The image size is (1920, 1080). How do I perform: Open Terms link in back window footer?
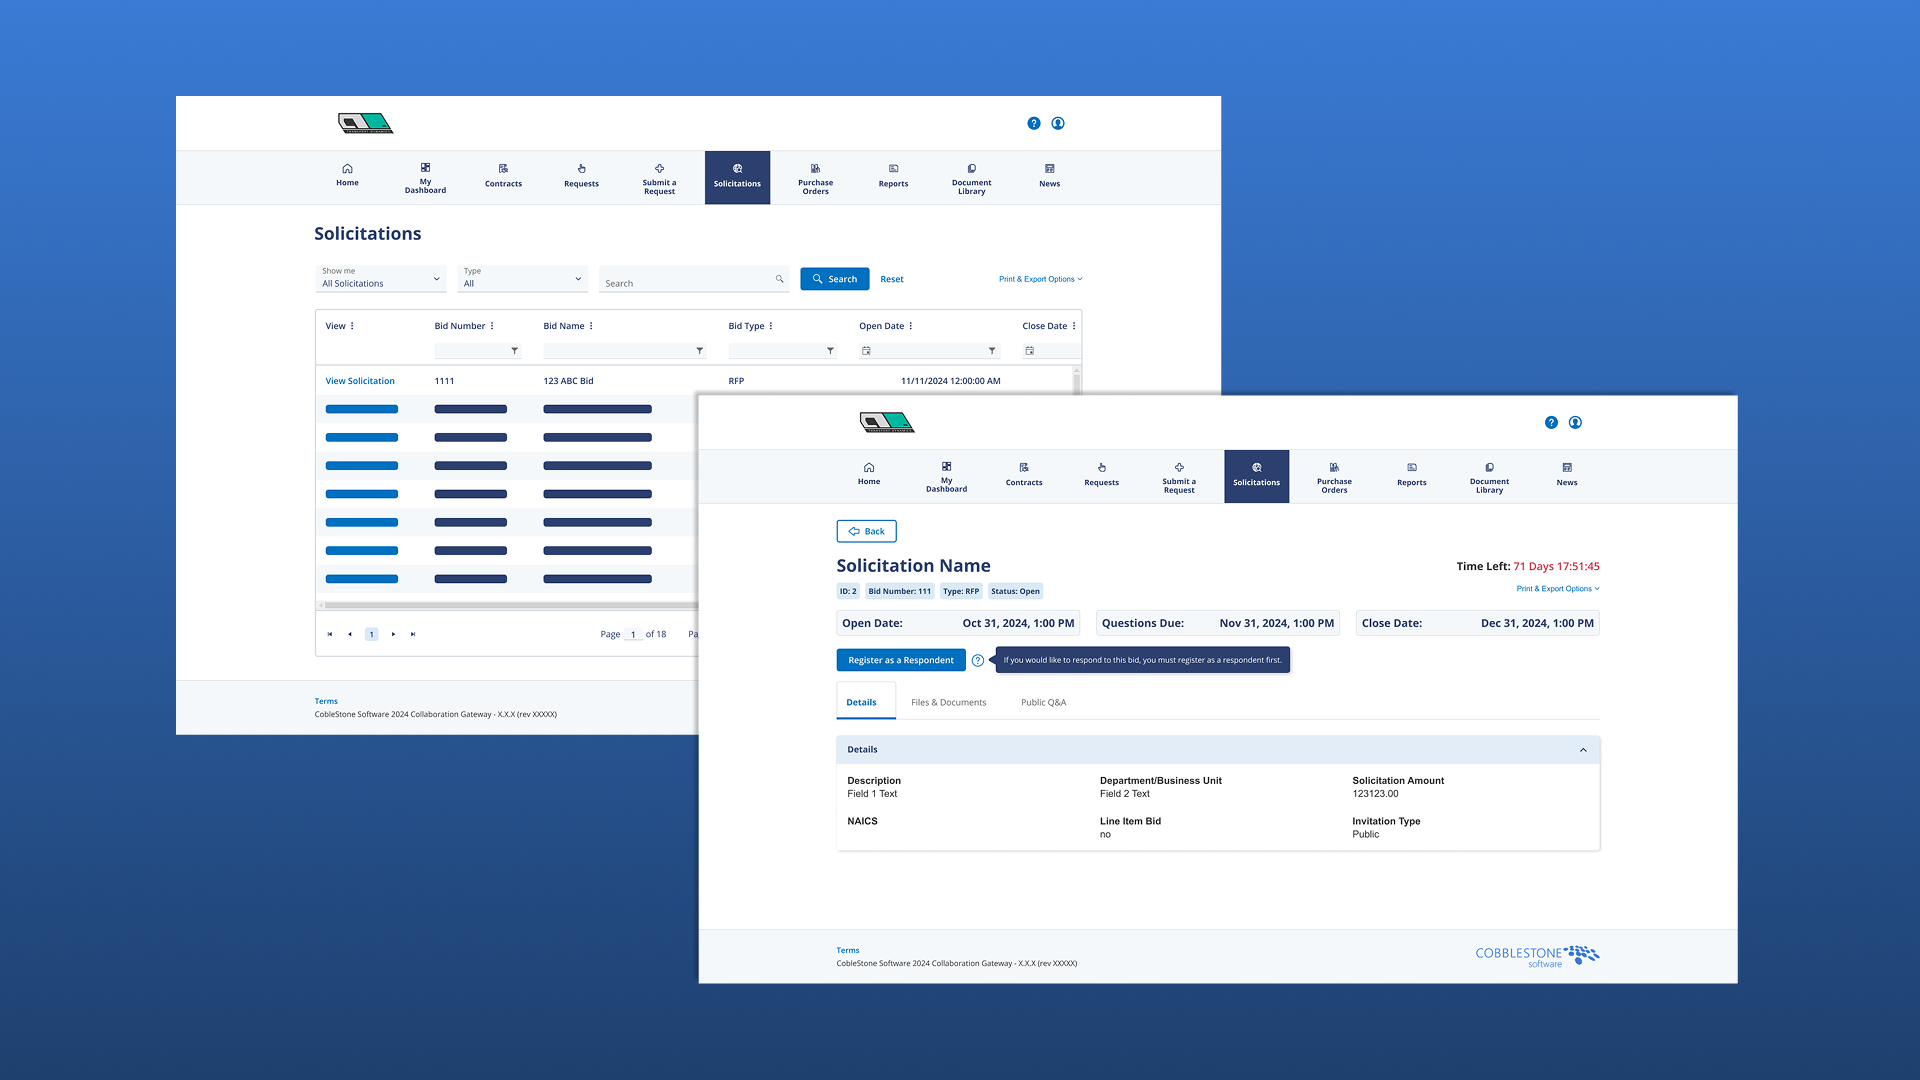tap(326, 701)
